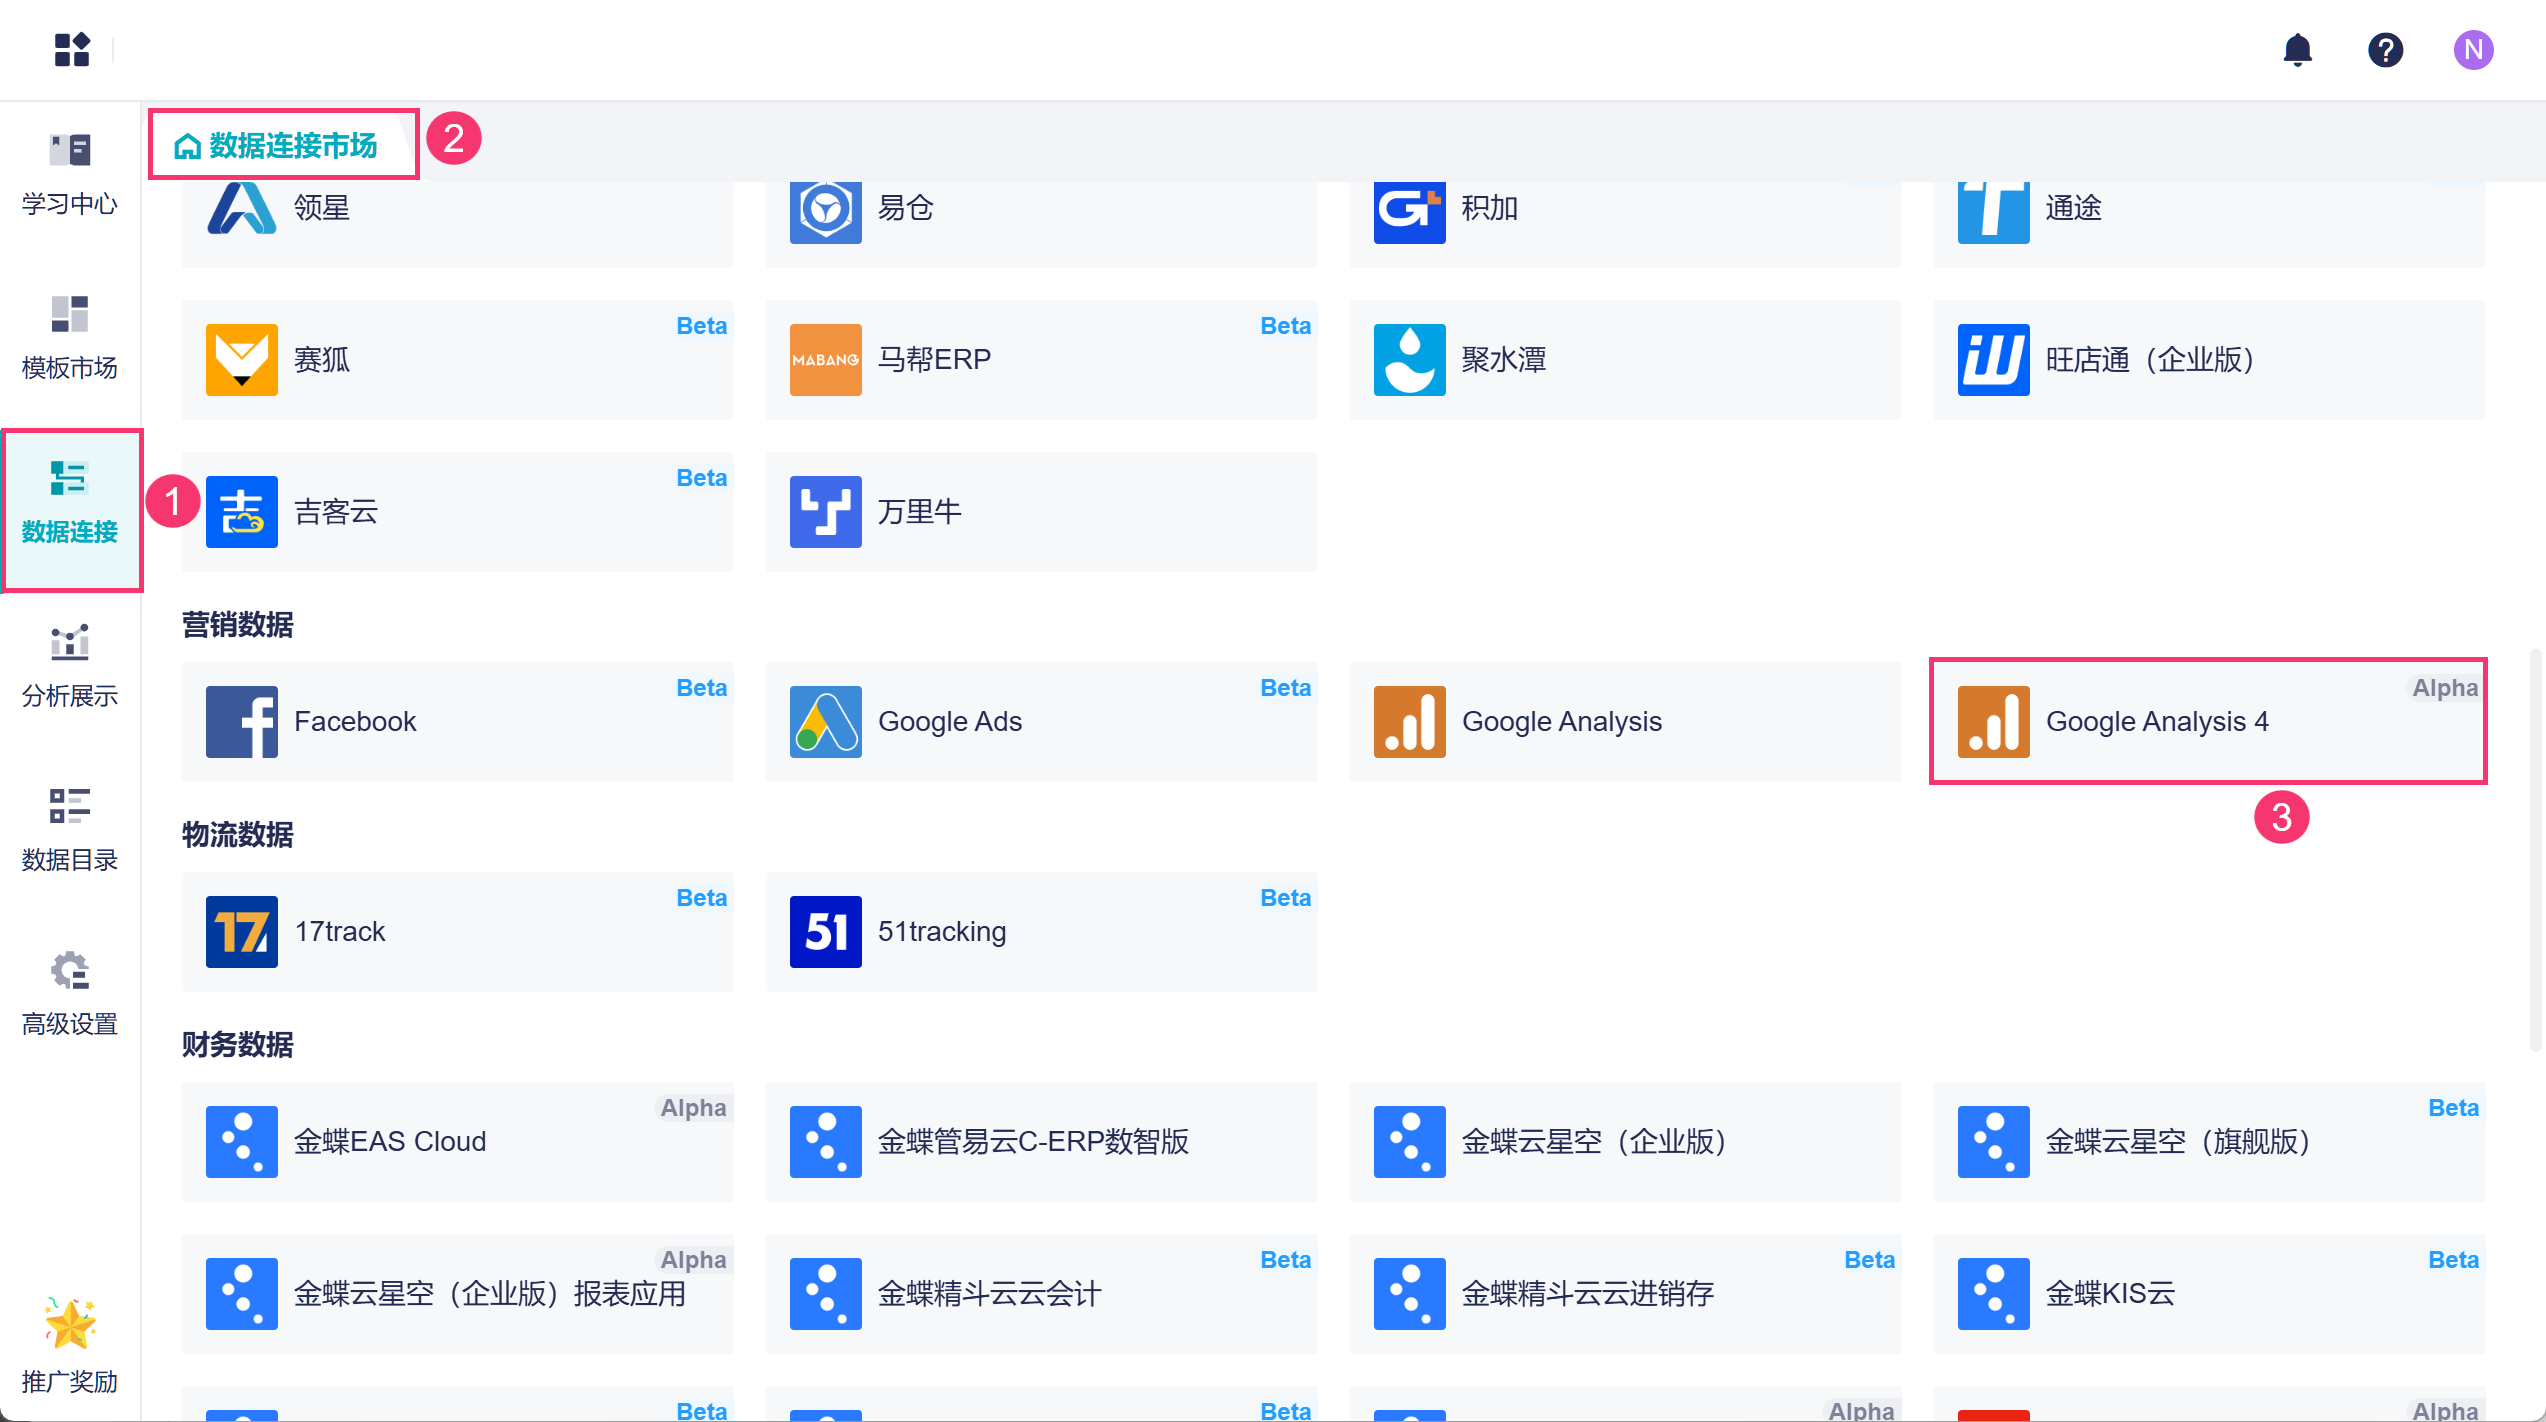Open the user avatar N menu

coord(2474,49)
